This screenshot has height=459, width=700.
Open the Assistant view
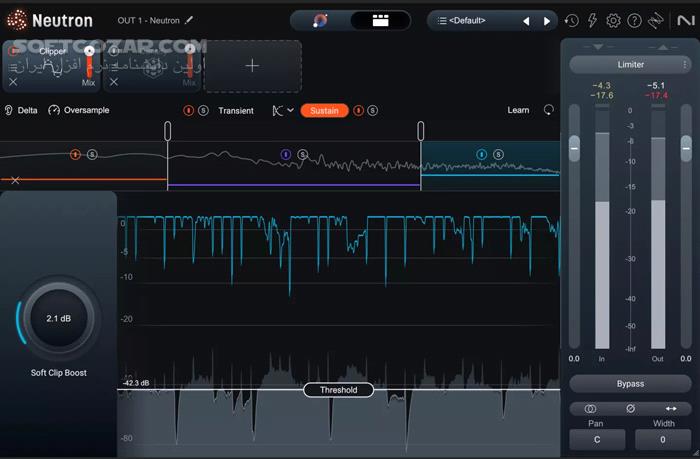[x=321, y=20]
